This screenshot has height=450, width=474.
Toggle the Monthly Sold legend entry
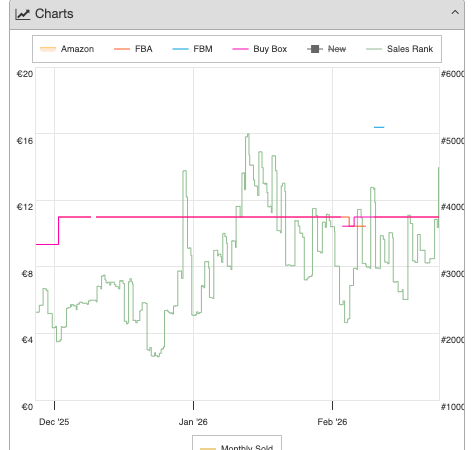tap(237, 447)
